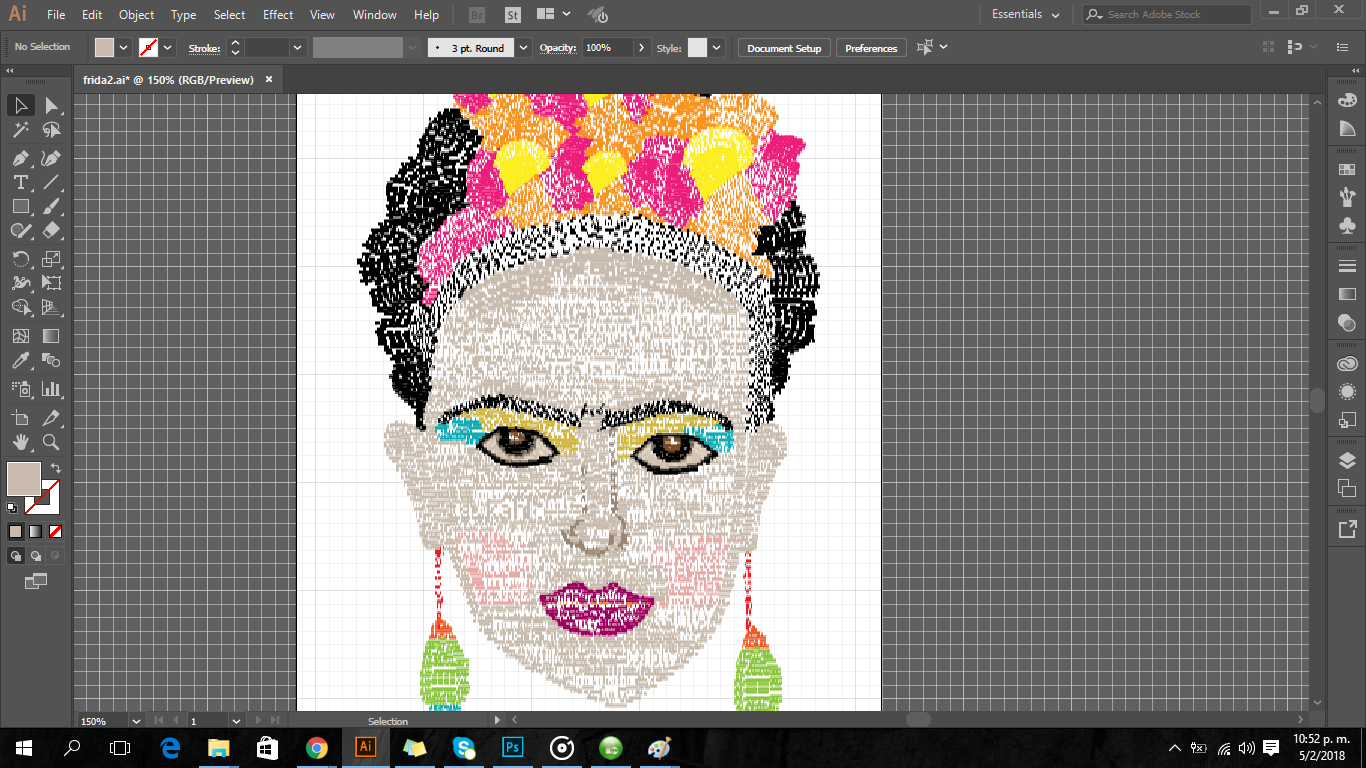Open the Symbols panel club icon
The width and height of the screenshot is (1366, 768).
pyautogui.click(x=1347, y=226)
